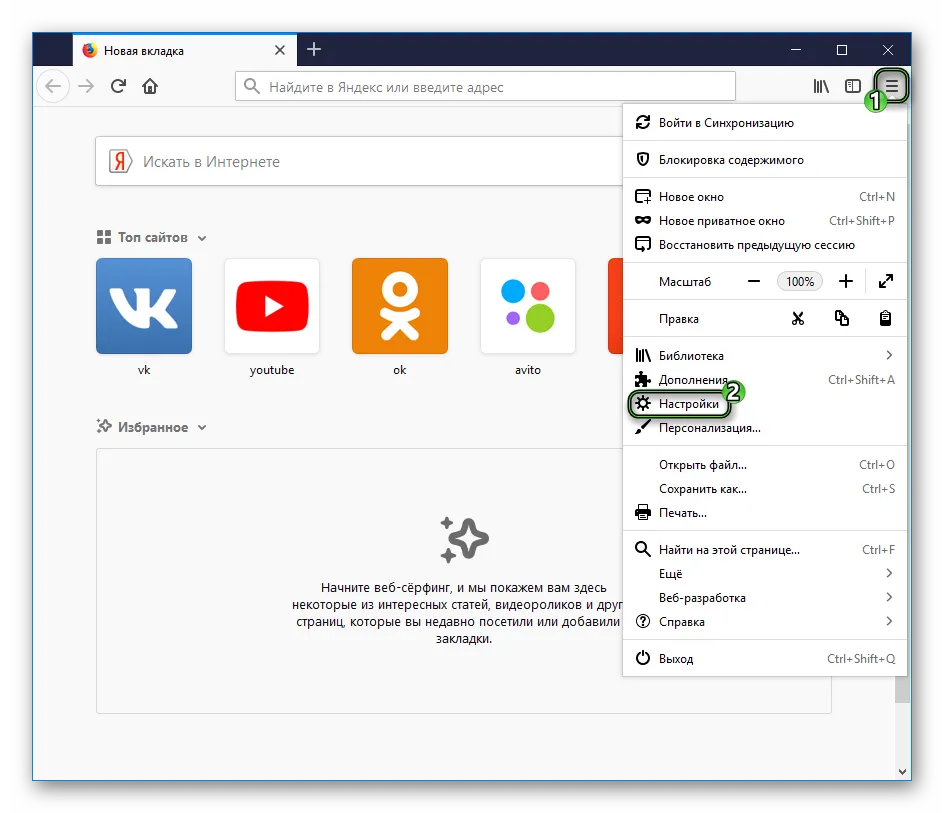
Task: Open Войти в Синхронизацию
Action: [x=765, y=123]
